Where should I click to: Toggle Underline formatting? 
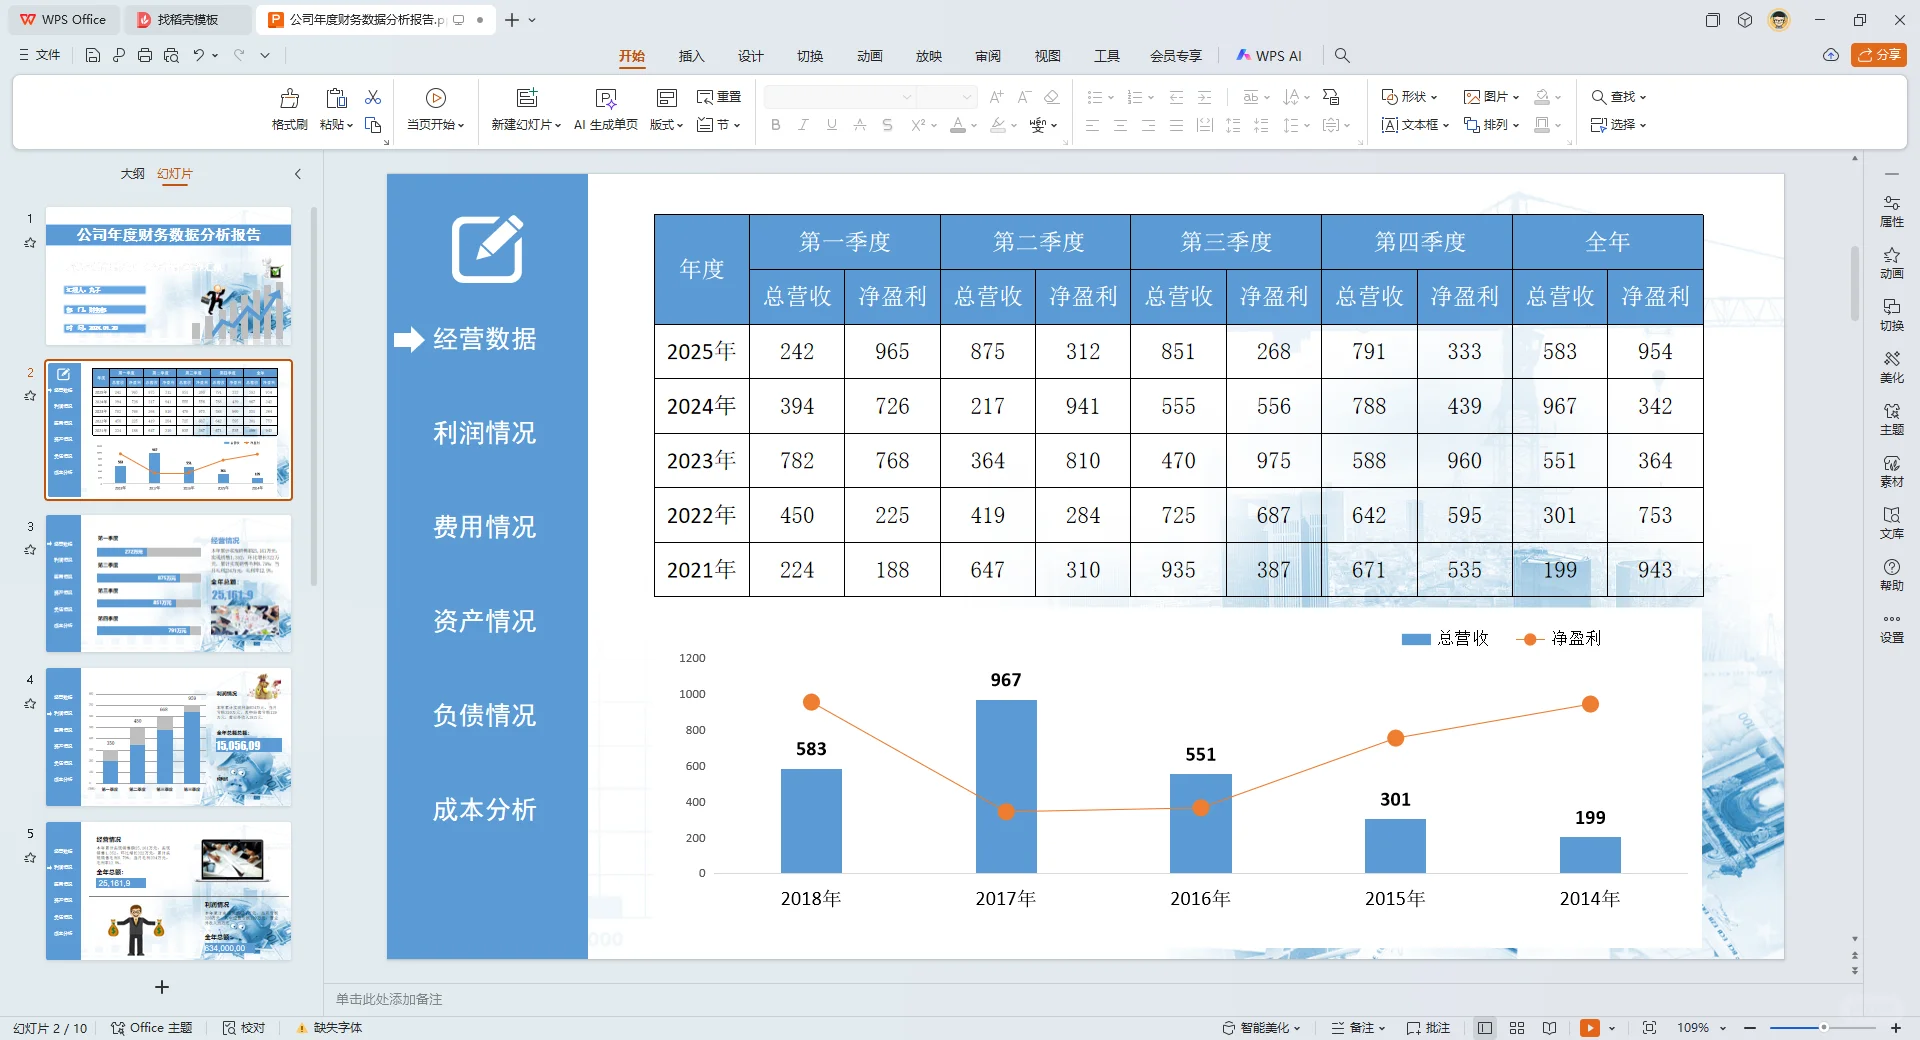point(831,125)
